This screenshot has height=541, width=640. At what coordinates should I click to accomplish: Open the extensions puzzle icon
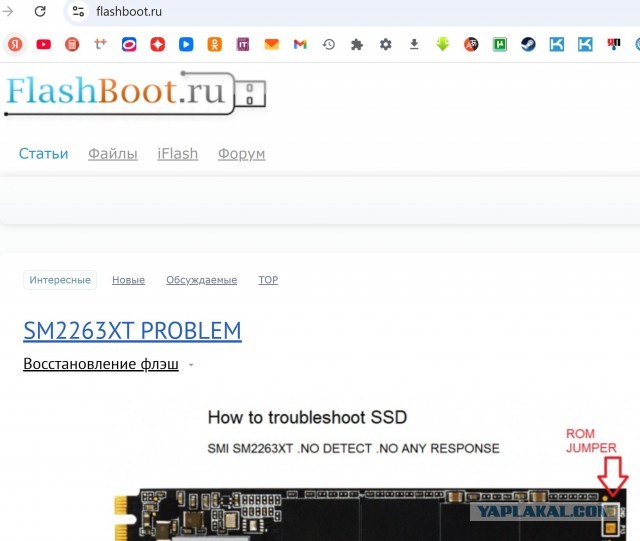coord(357,44)
